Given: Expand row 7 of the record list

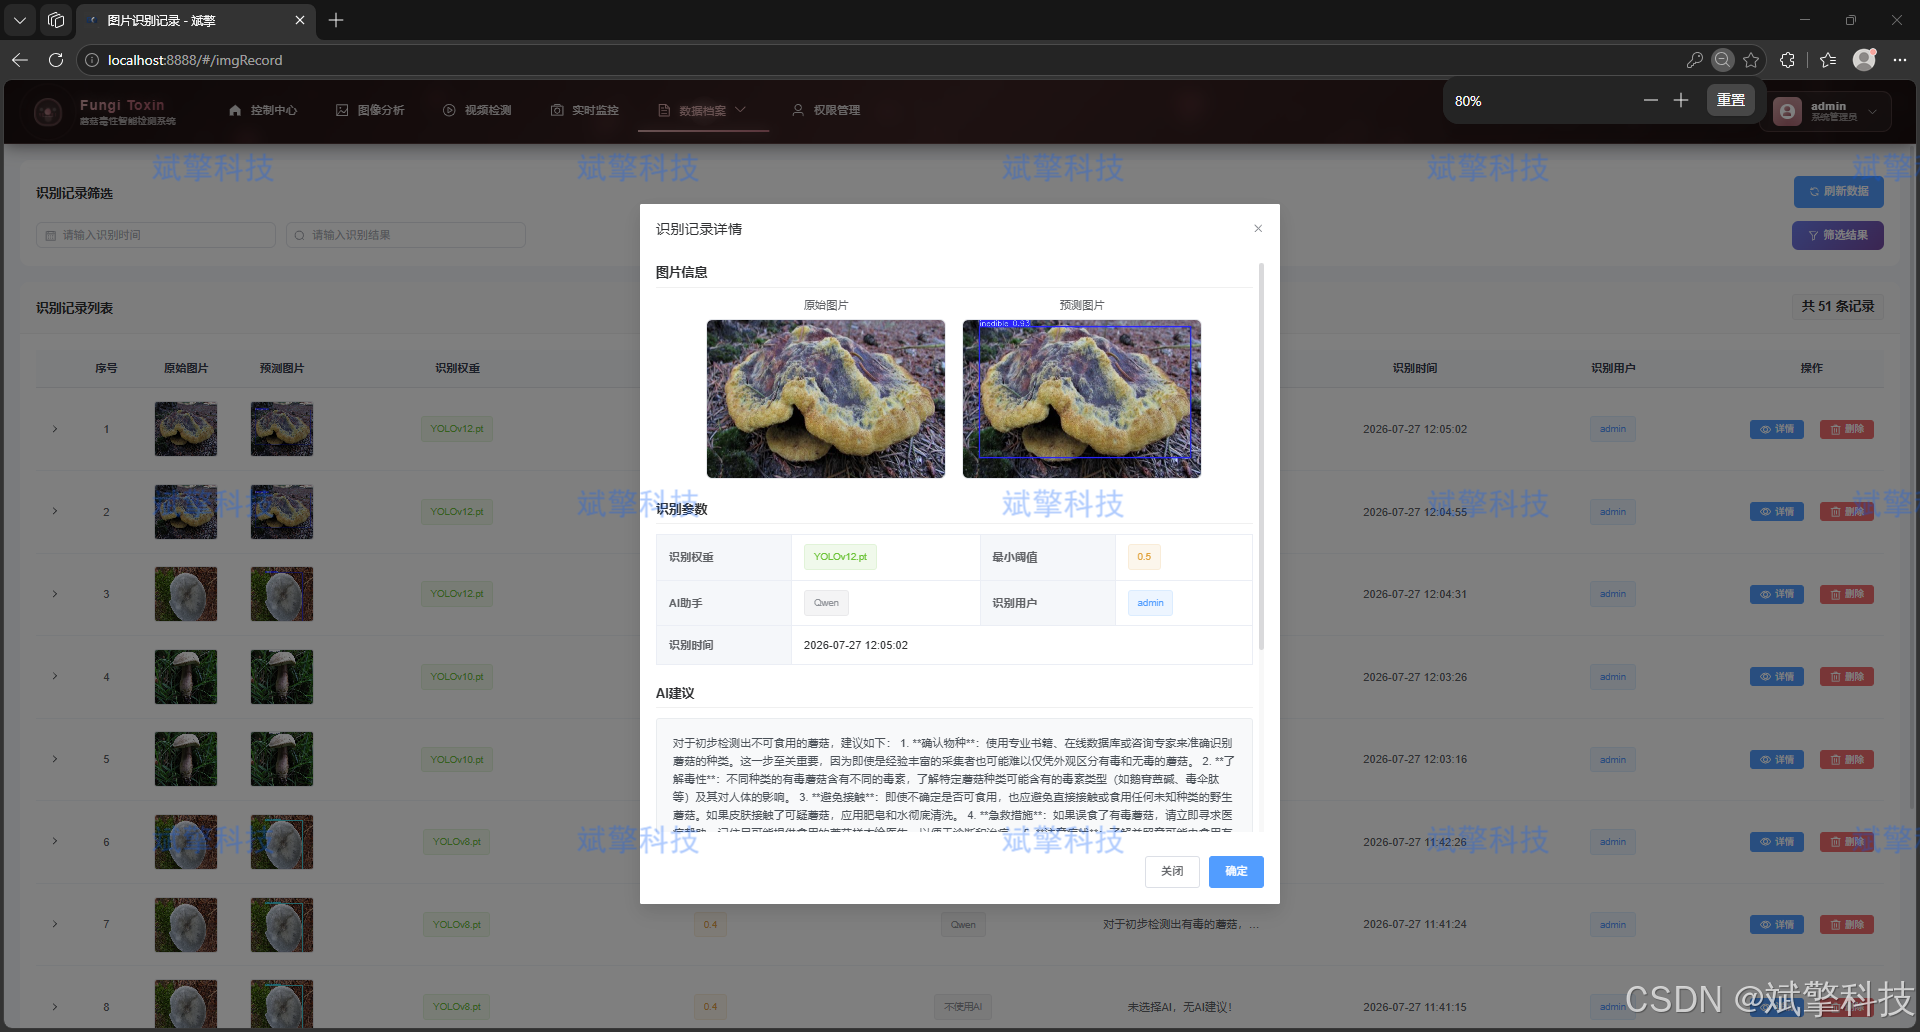Looking at the screenshot, I should [55, 924].
